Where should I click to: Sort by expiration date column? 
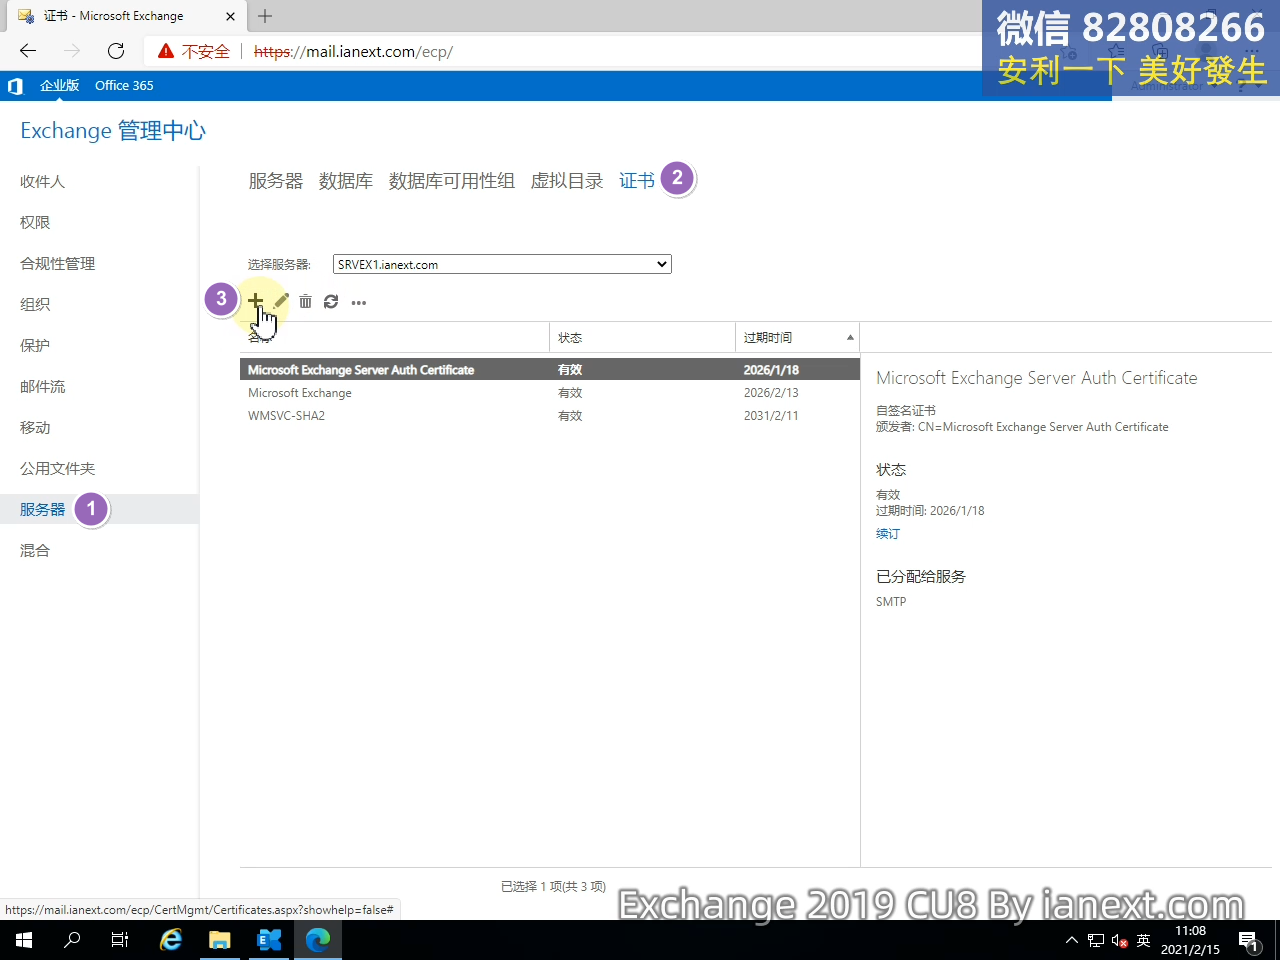click(x=797, y=338)
